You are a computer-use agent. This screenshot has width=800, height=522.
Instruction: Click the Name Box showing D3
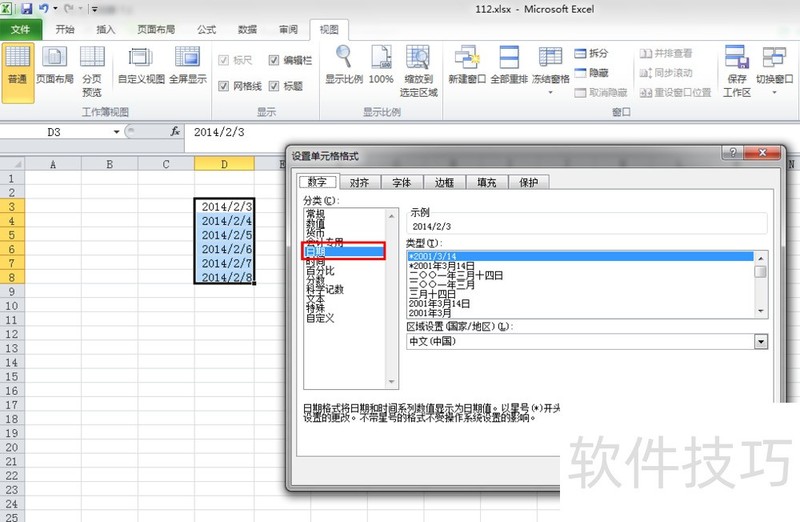(54, 132)
